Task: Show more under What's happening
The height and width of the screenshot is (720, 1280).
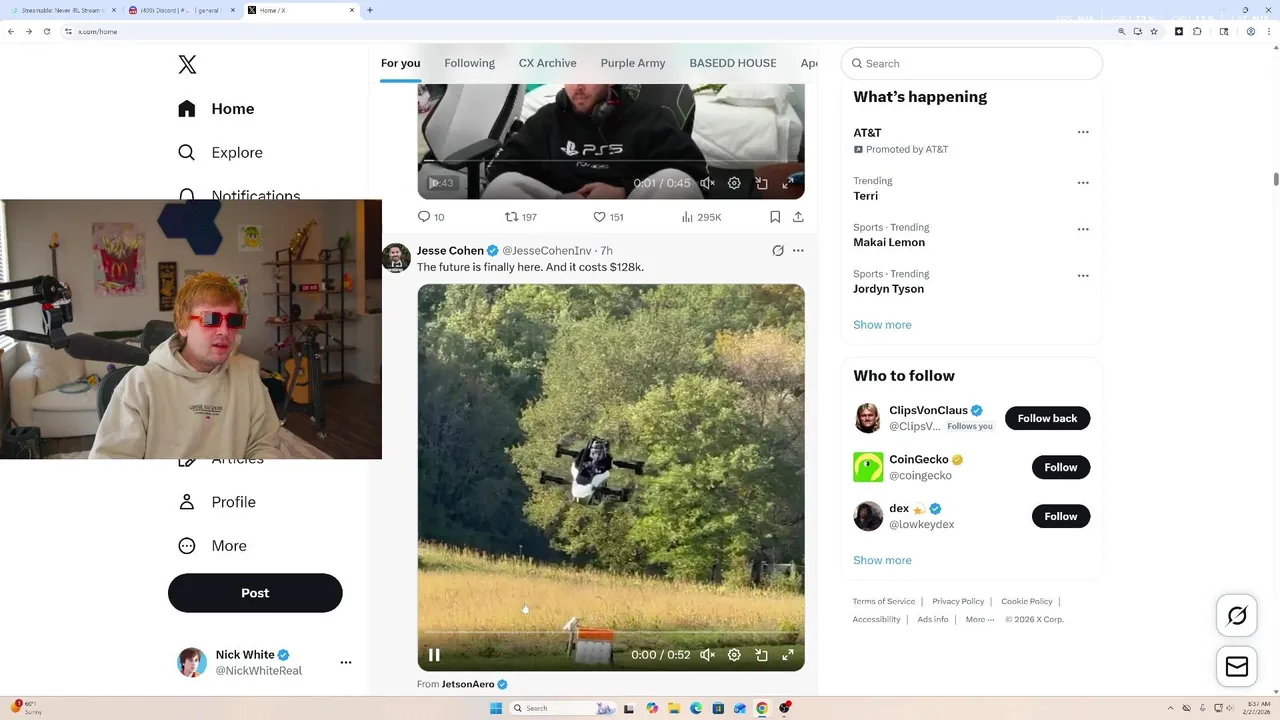Action: [x=882, y=325]
